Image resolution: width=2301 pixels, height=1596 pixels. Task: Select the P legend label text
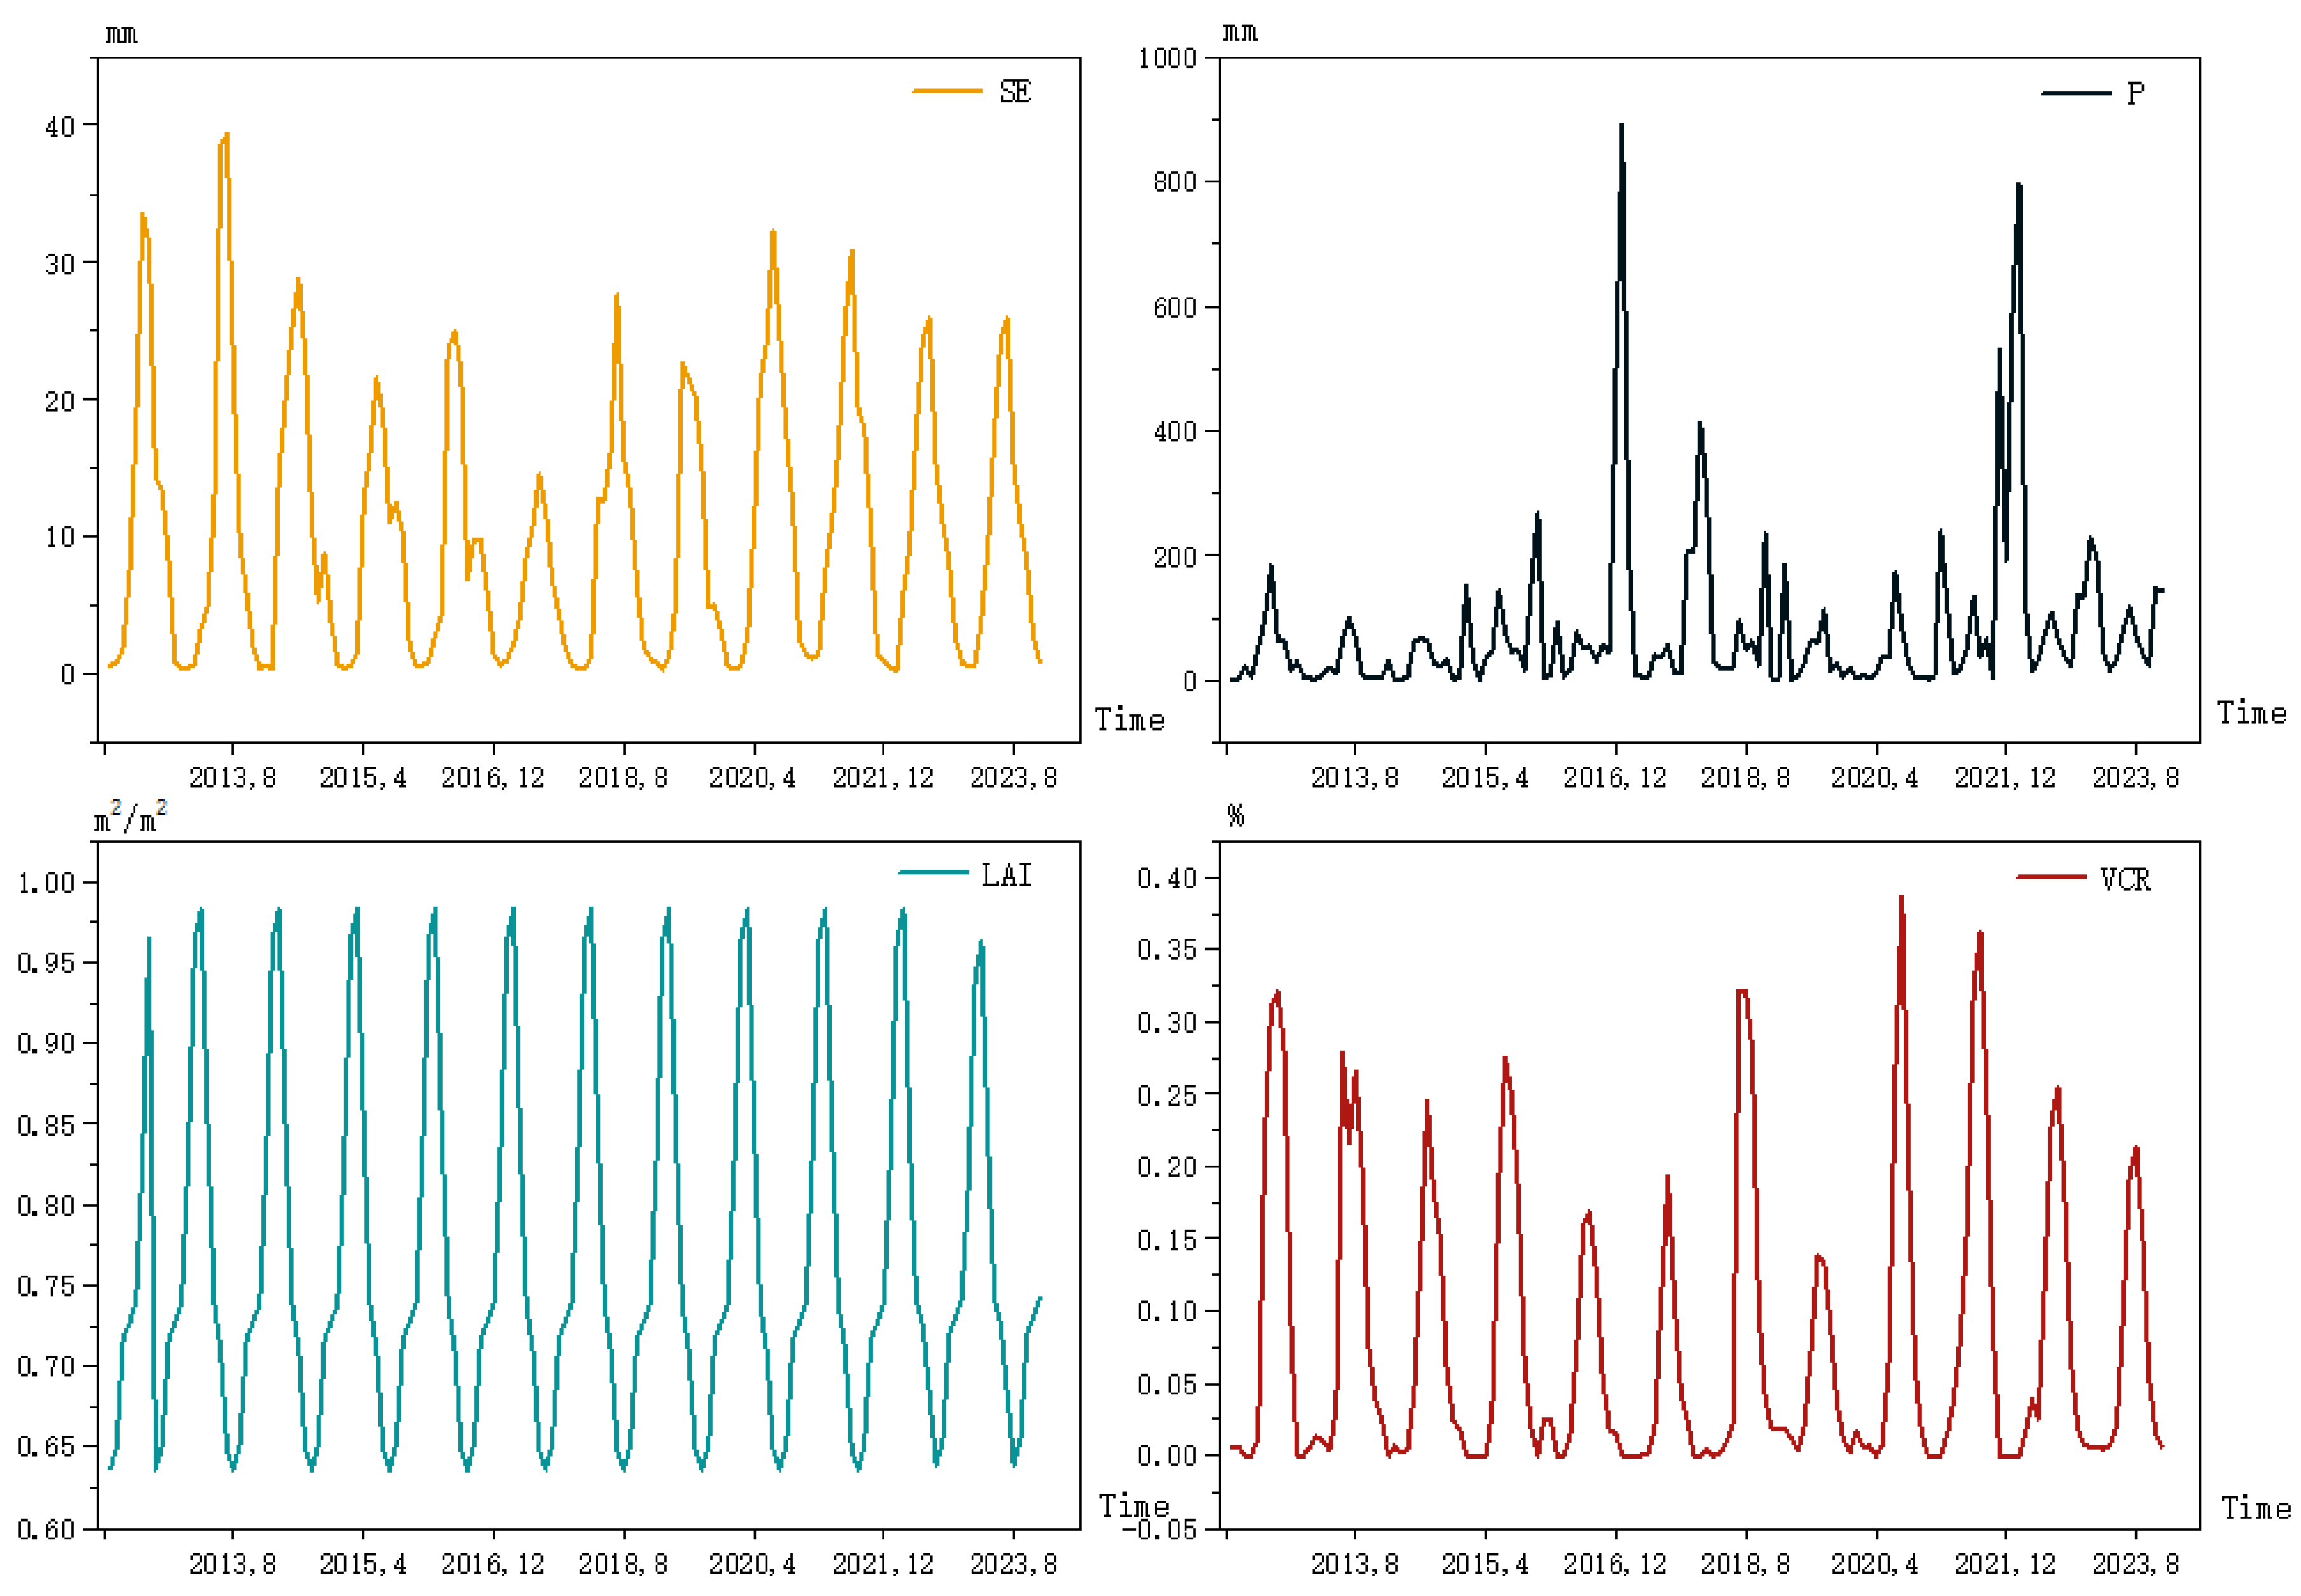tap(2135, 94)
